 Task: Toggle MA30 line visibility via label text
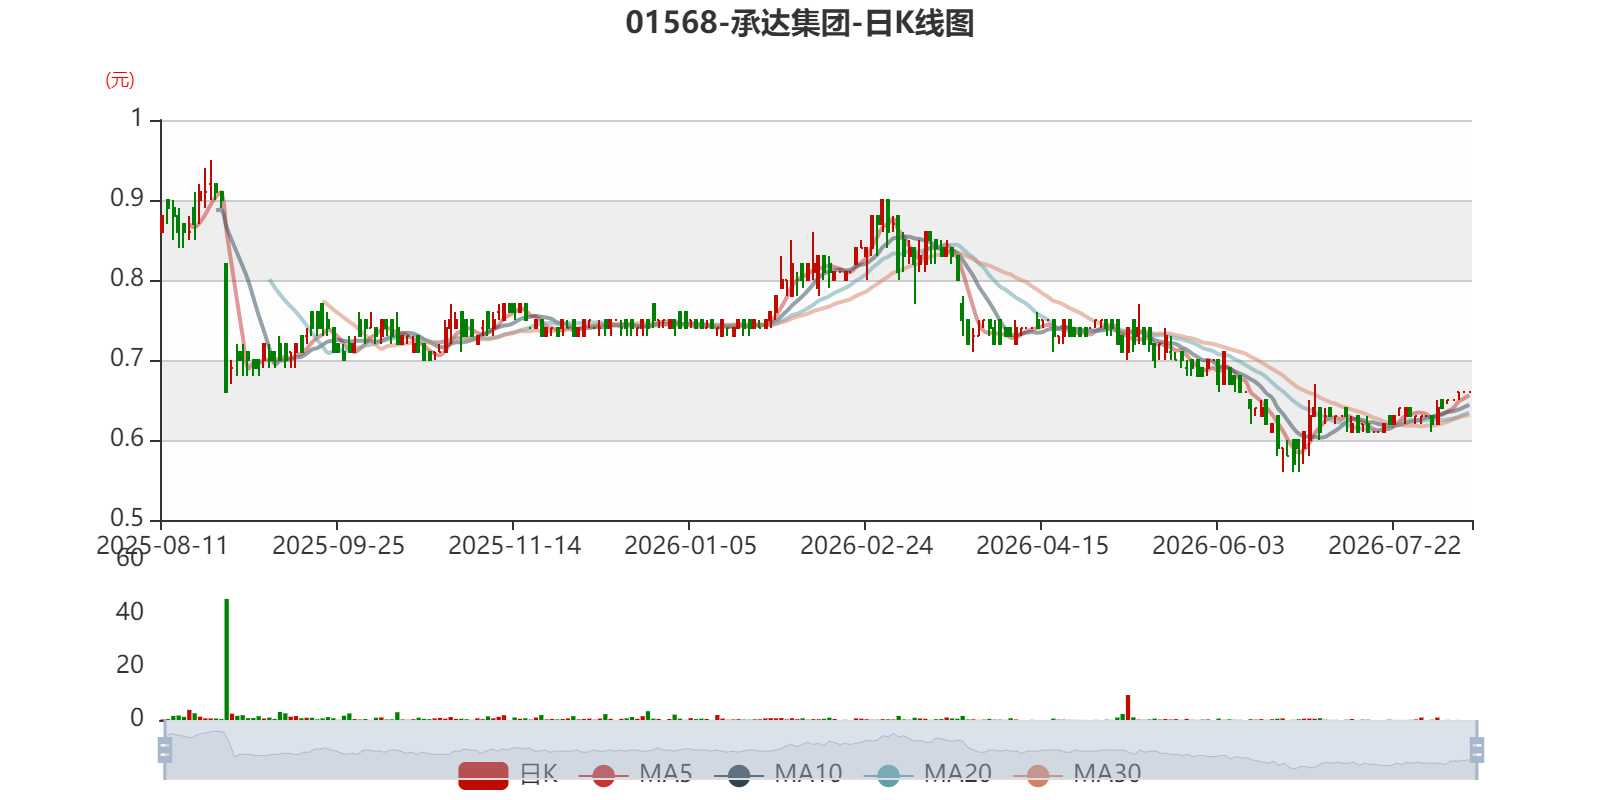(1107, 774)
